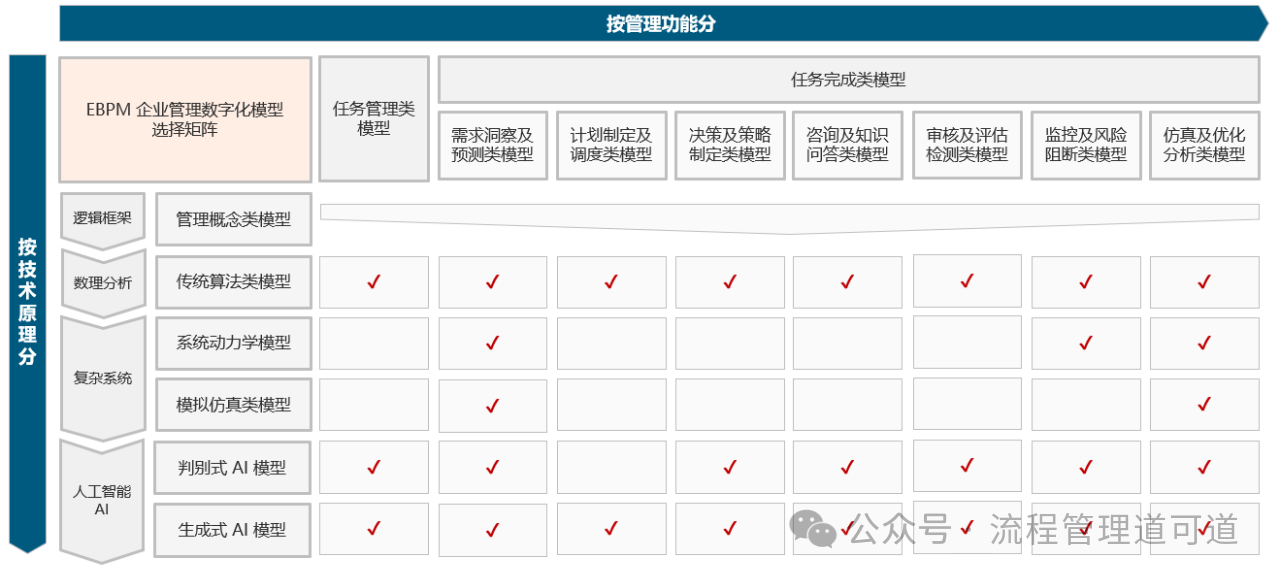This screenshot has height=581, width=1280.
Task: Expand the 人工智能 AI chevron category
Action: (102, 499)
